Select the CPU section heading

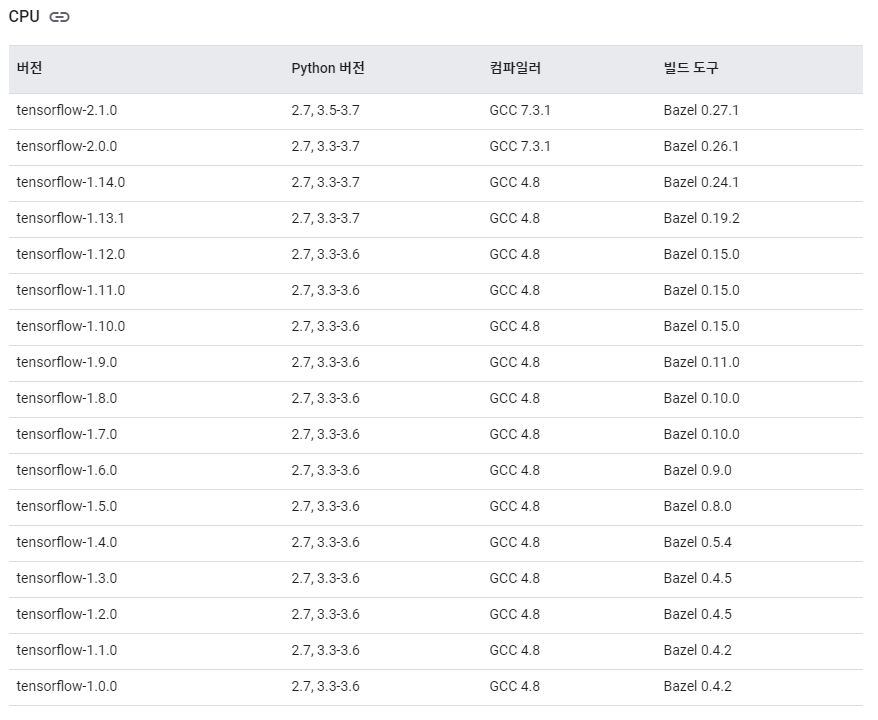click(24, 17)
